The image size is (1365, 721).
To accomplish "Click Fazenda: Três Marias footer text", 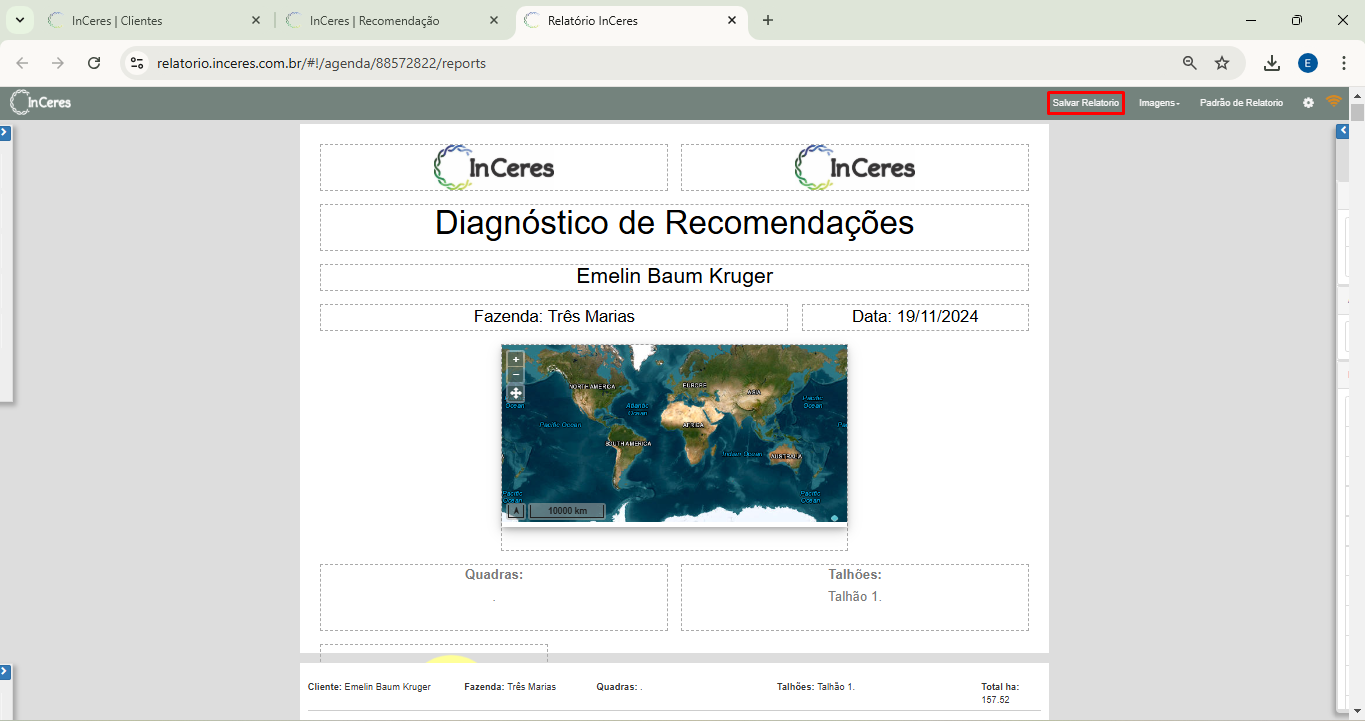I will [x=510, y=687].
